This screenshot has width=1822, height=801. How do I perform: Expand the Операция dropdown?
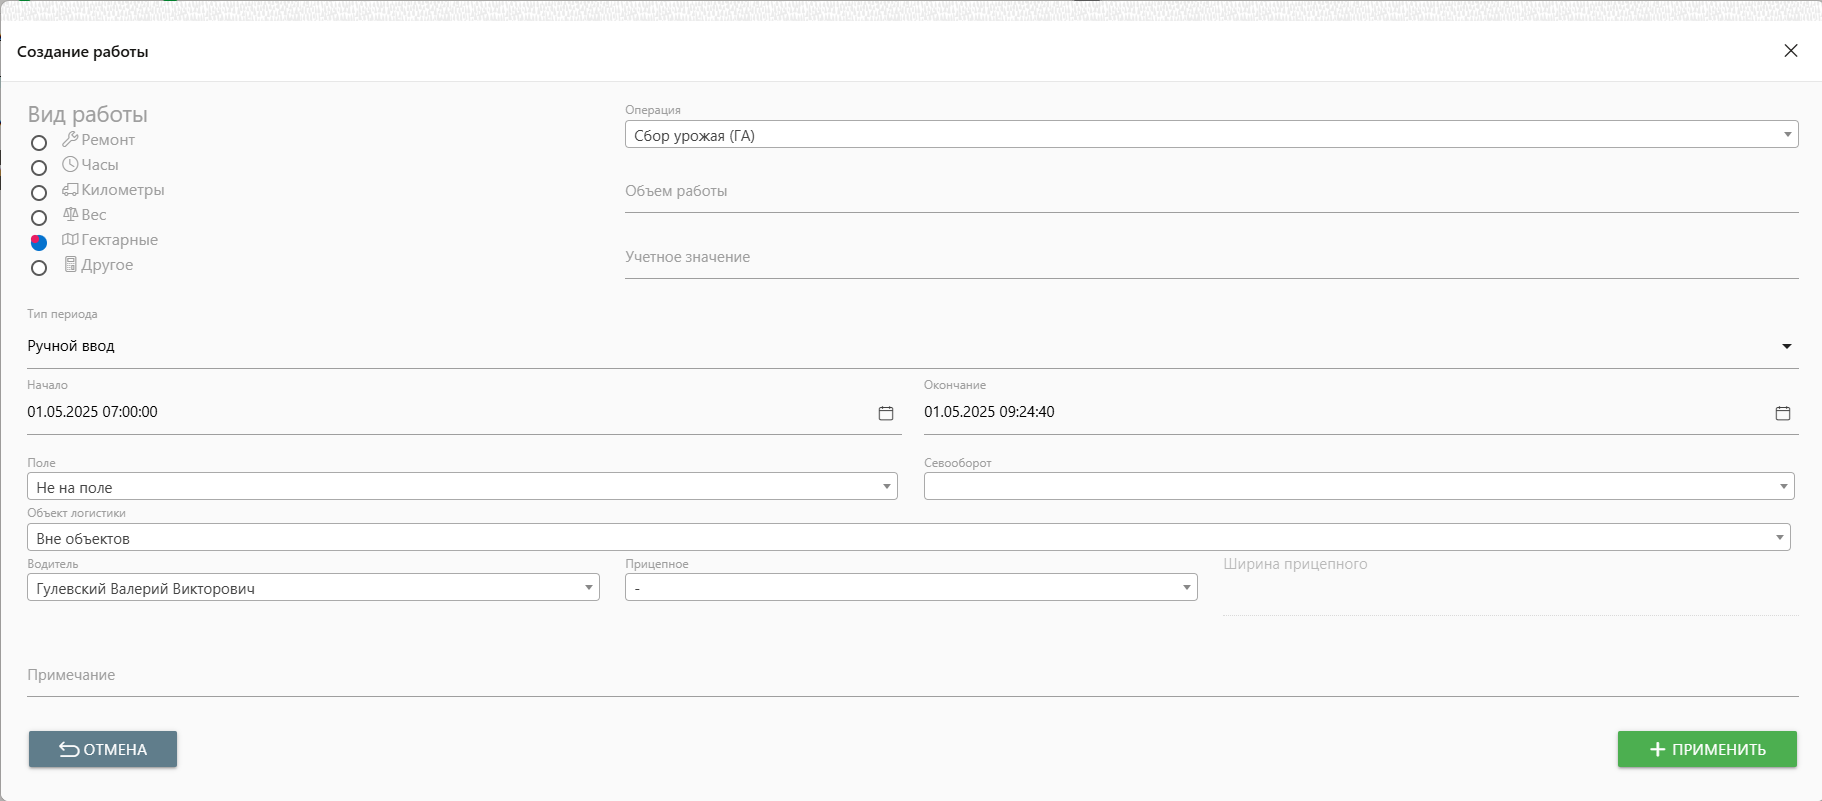(x=1787, y=135)
